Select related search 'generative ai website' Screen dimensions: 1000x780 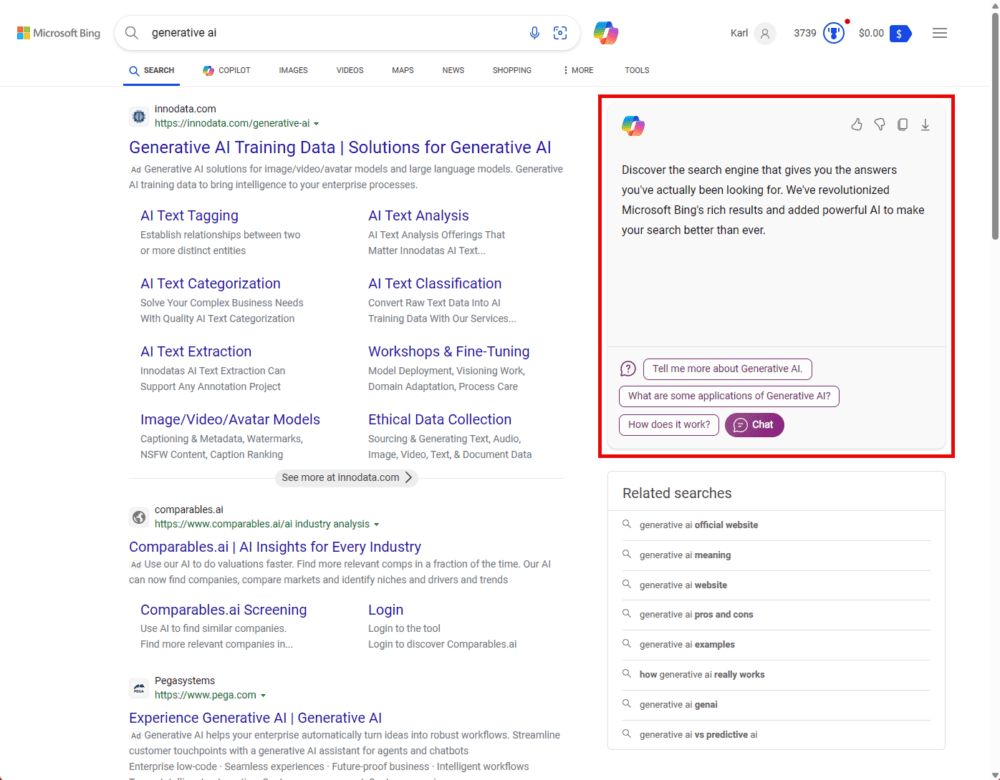point(683,584)
